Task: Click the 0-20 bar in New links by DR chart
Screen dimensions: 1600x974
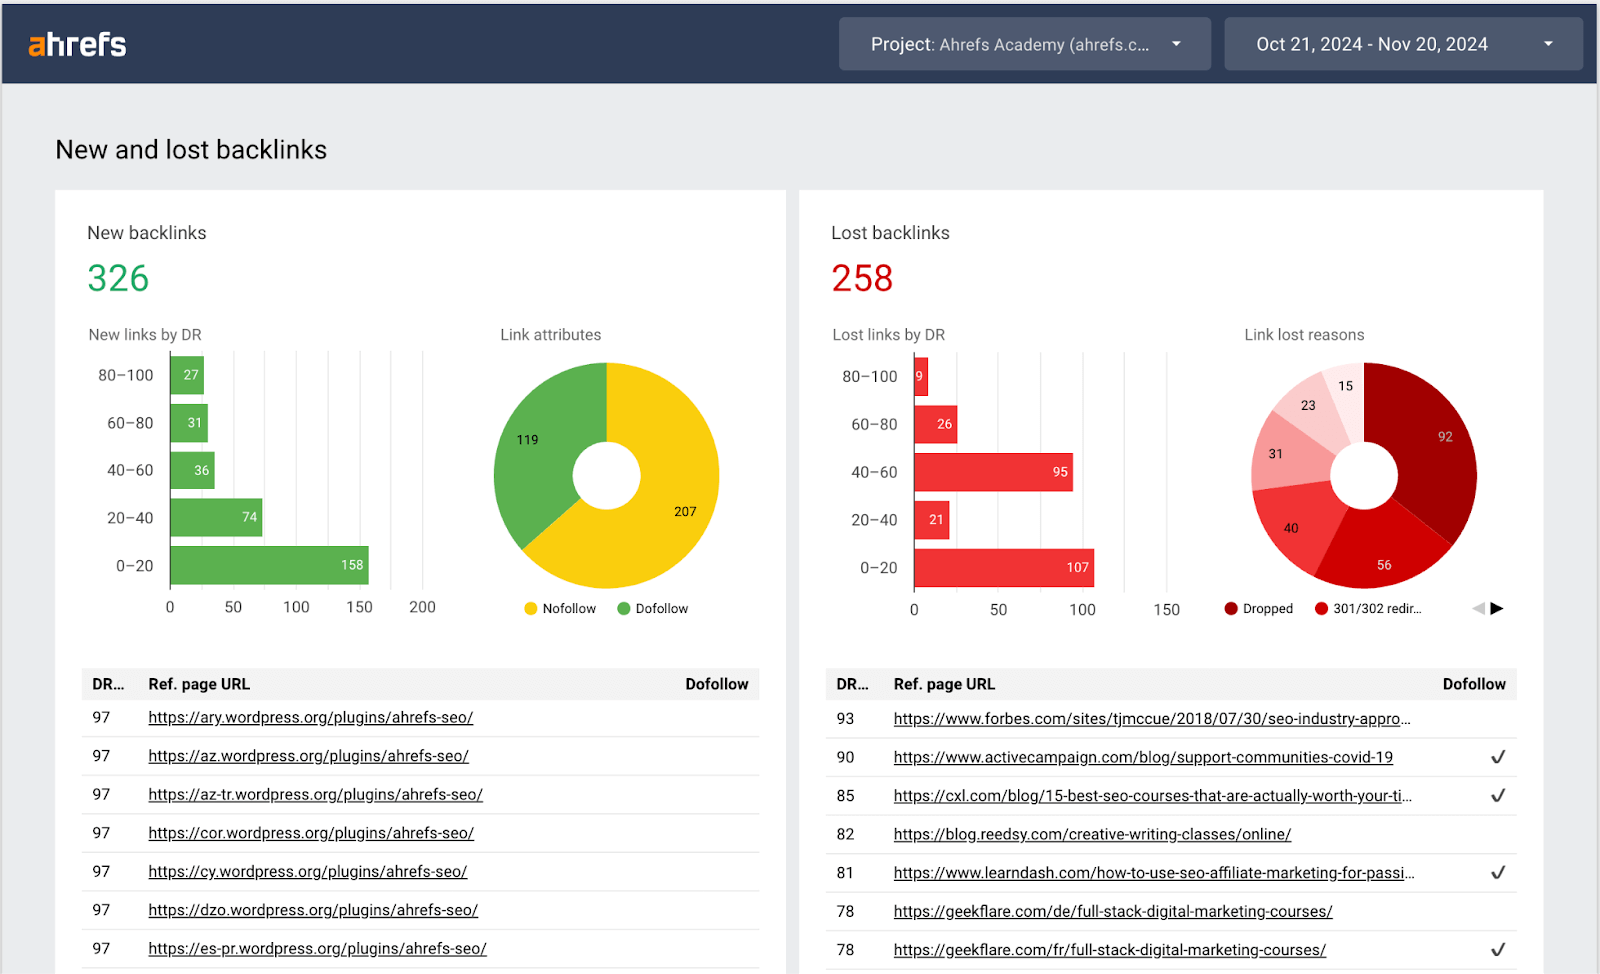Action: 268,565
